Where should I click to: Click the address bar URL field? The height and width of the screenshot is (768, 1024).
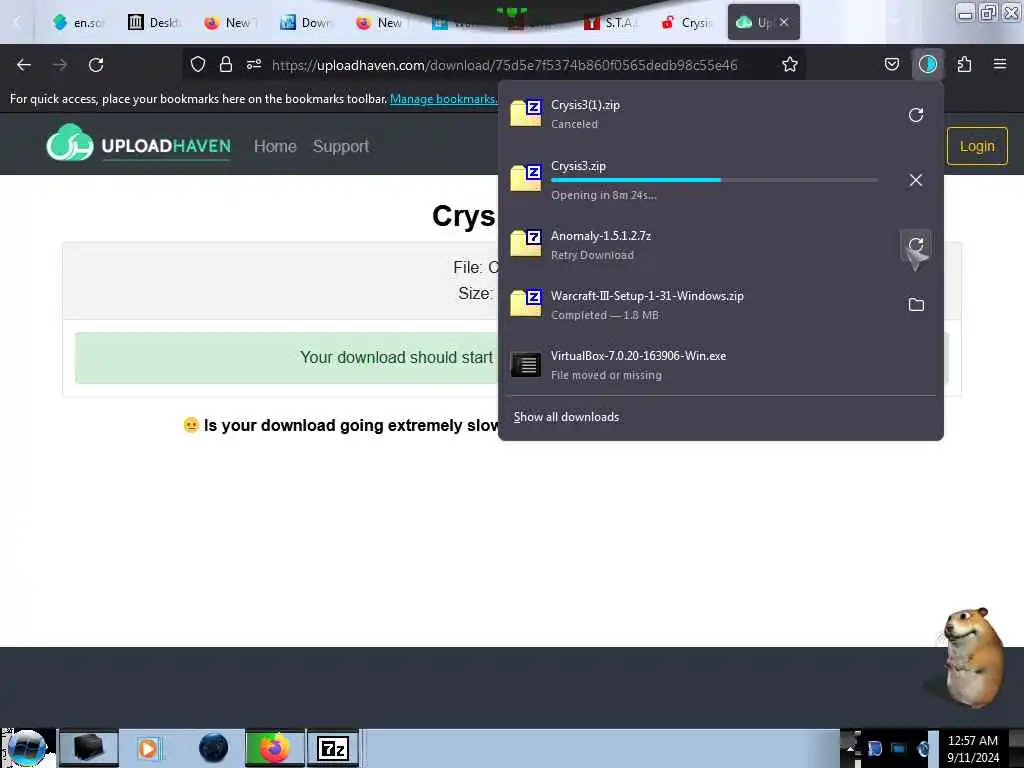[504, 65]
